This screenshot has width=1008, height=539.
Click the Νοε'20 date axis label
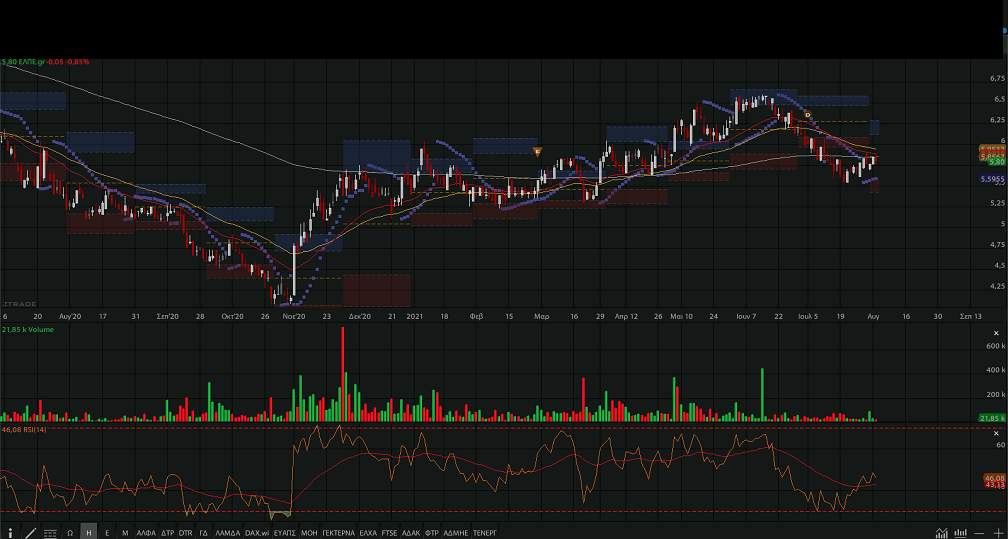[294, 316]
